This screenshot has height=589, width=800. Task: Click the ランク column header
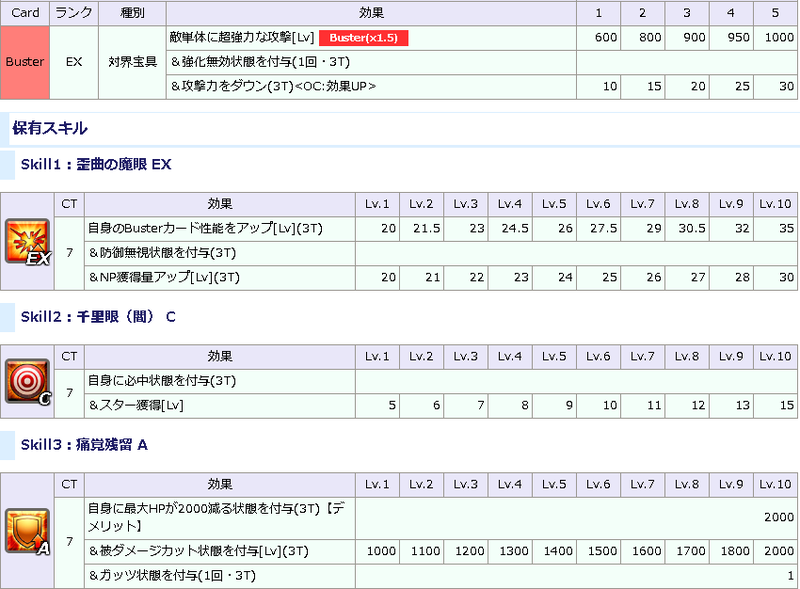coord(74,13)
